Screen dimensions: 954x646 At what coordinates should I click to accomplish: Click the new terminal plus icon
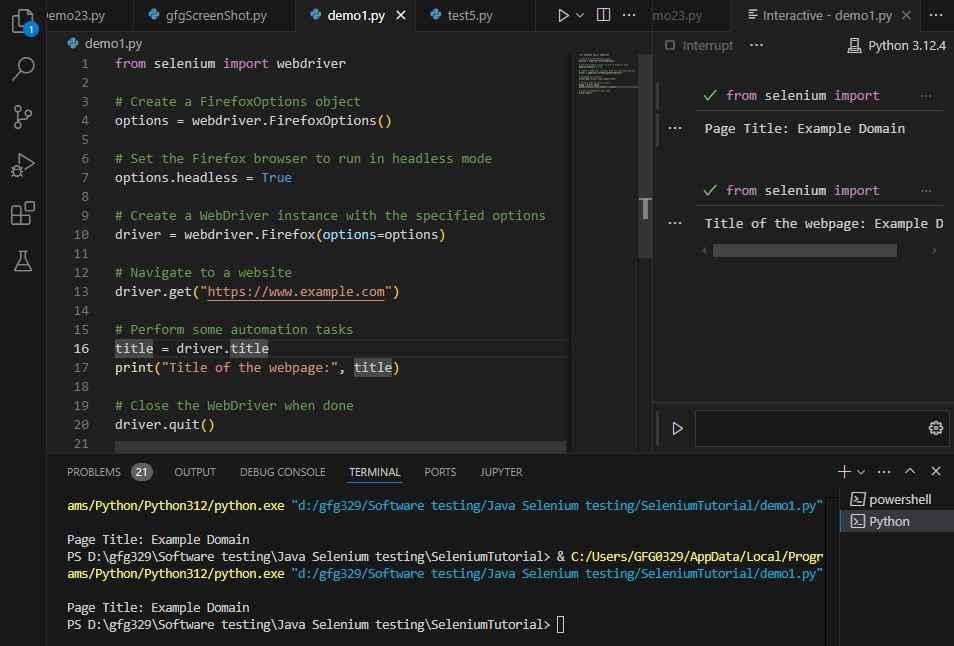tap(844, 471)
